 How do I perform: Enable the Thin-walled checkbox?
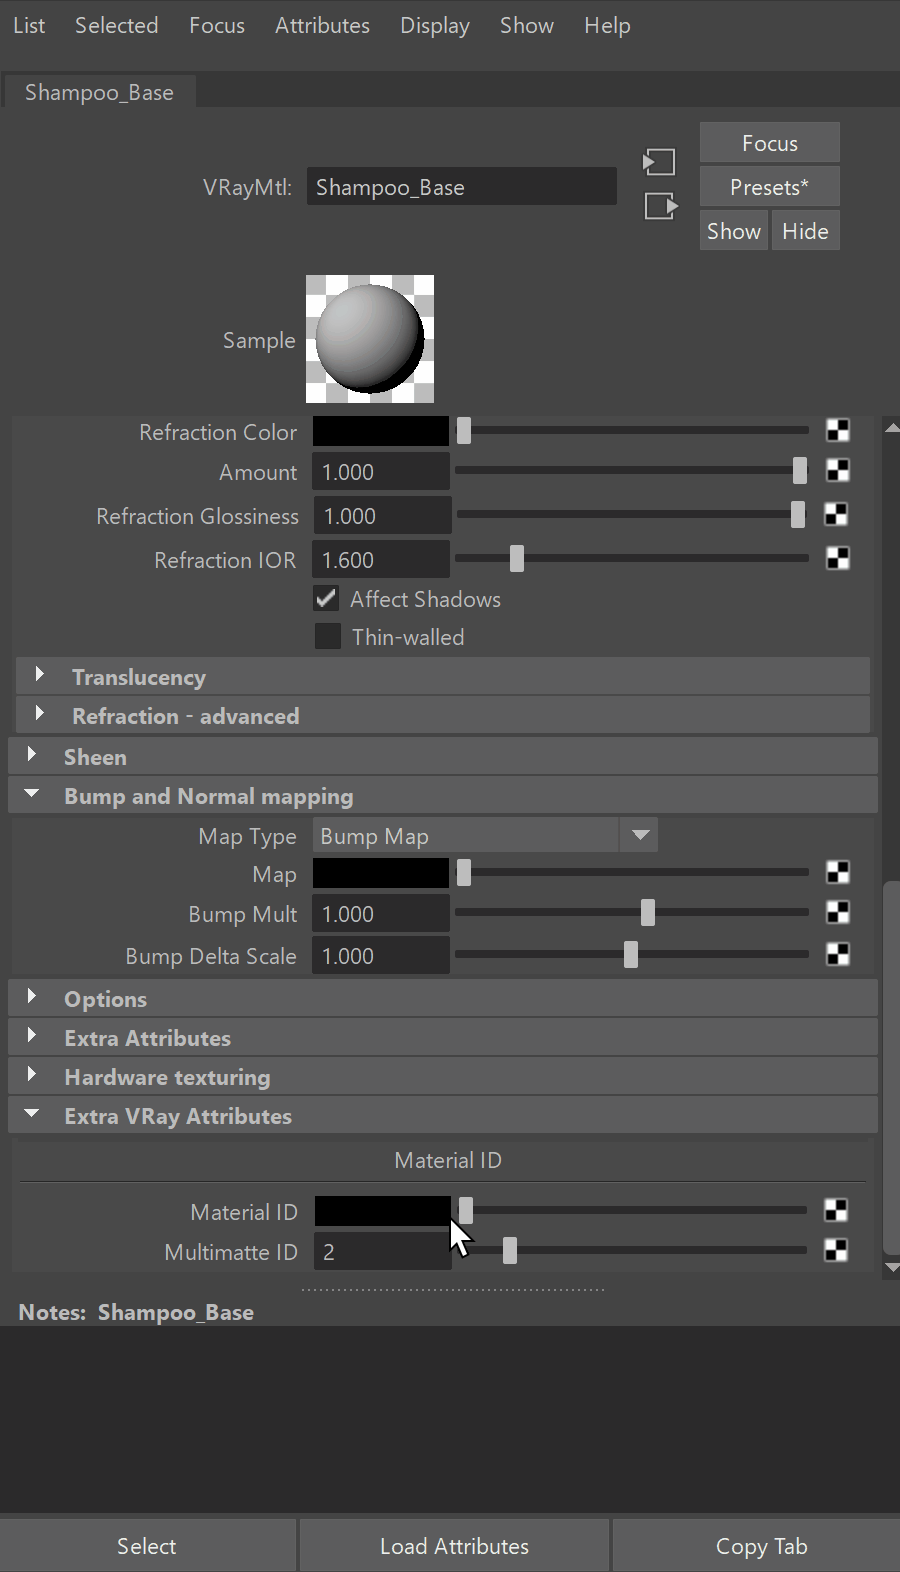click(328, 636)
